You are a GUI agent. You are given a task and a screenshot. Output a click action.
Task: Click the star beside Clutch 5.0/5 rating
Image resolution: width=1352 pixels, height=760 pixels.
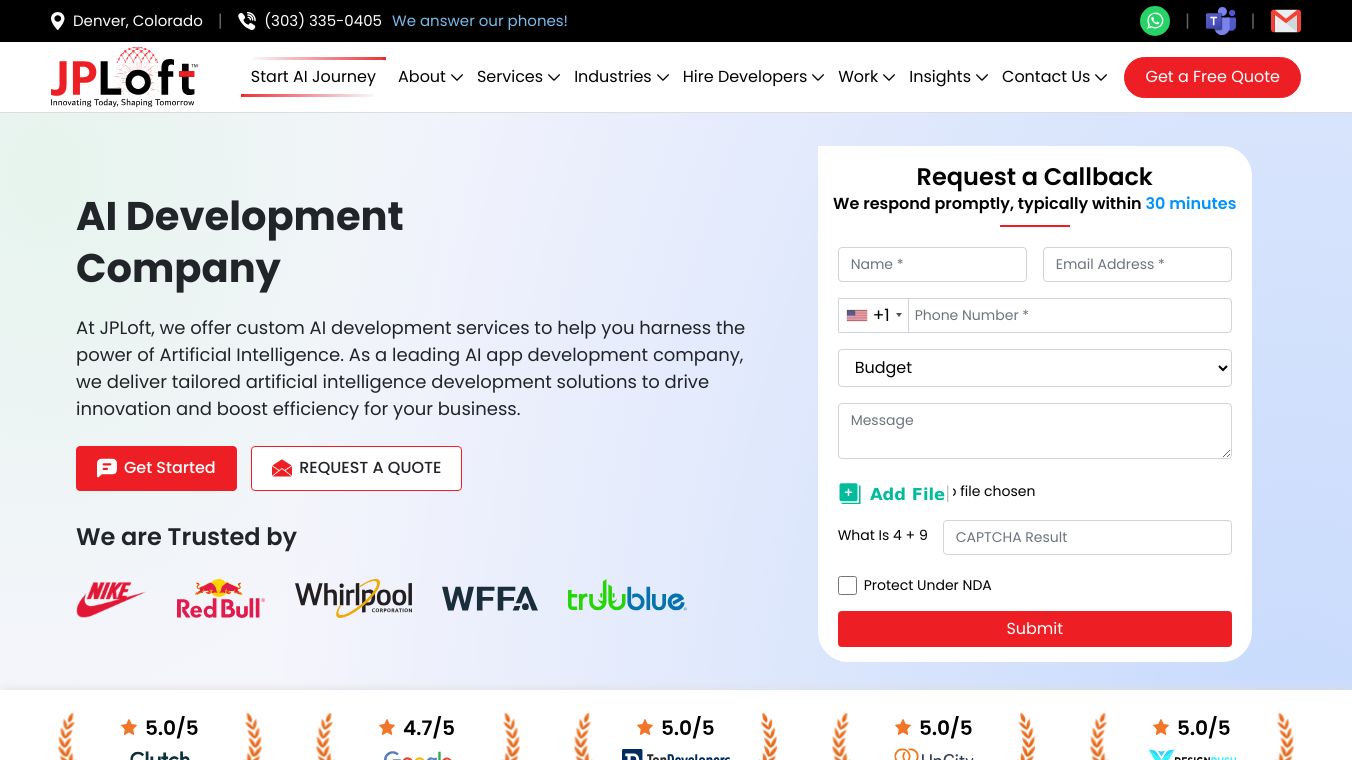coord(129,727)
